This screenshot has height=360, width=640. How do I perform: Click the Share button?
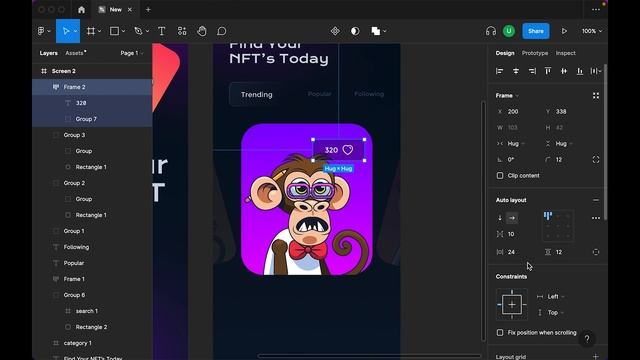536,31
